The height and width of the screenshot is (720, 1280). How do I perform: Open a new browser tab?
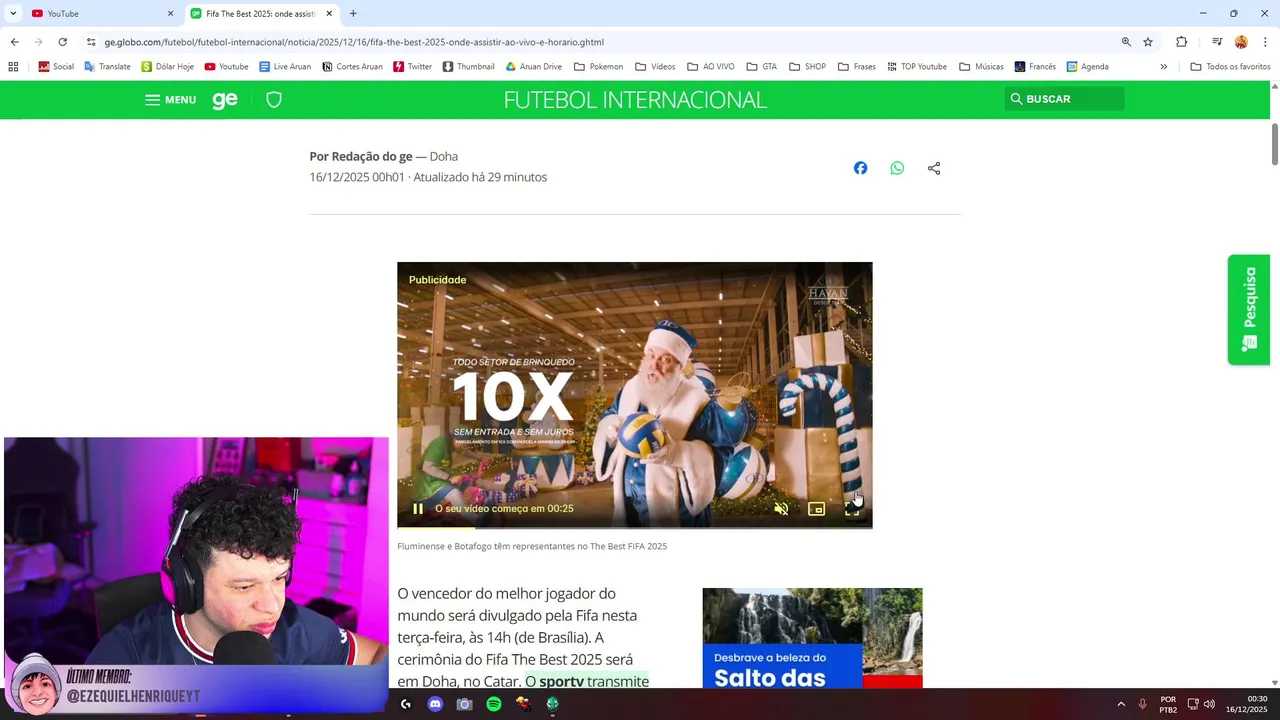pyautogui.click(x=353, y=14)
